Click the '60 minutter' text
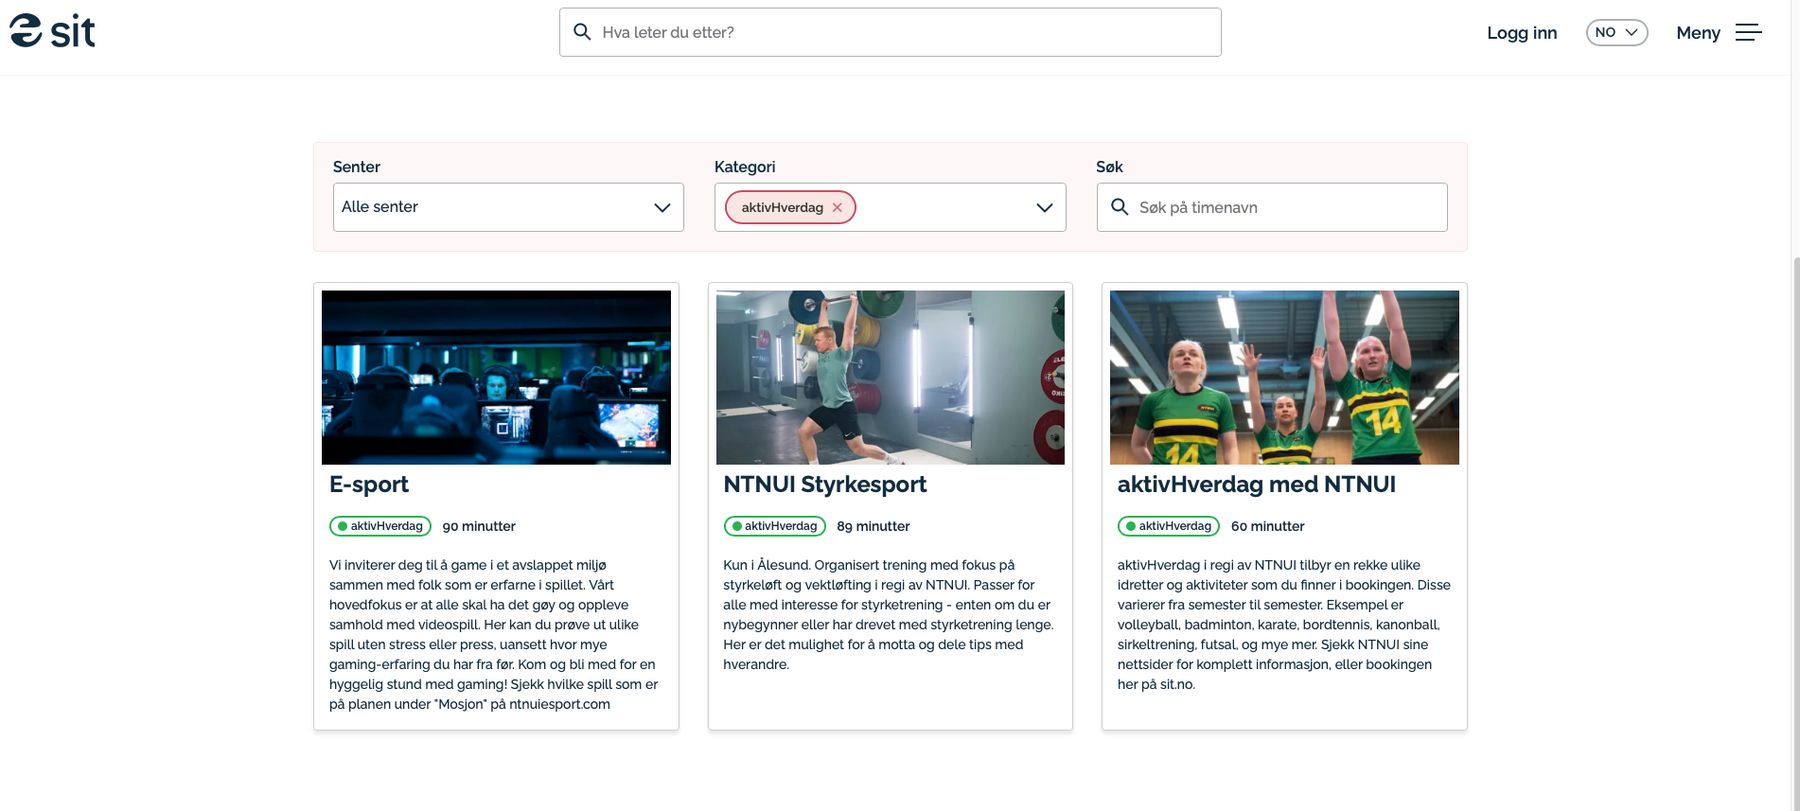Image resolution: width=1800 pixels, height=811 pixels. pos(1267,526)
